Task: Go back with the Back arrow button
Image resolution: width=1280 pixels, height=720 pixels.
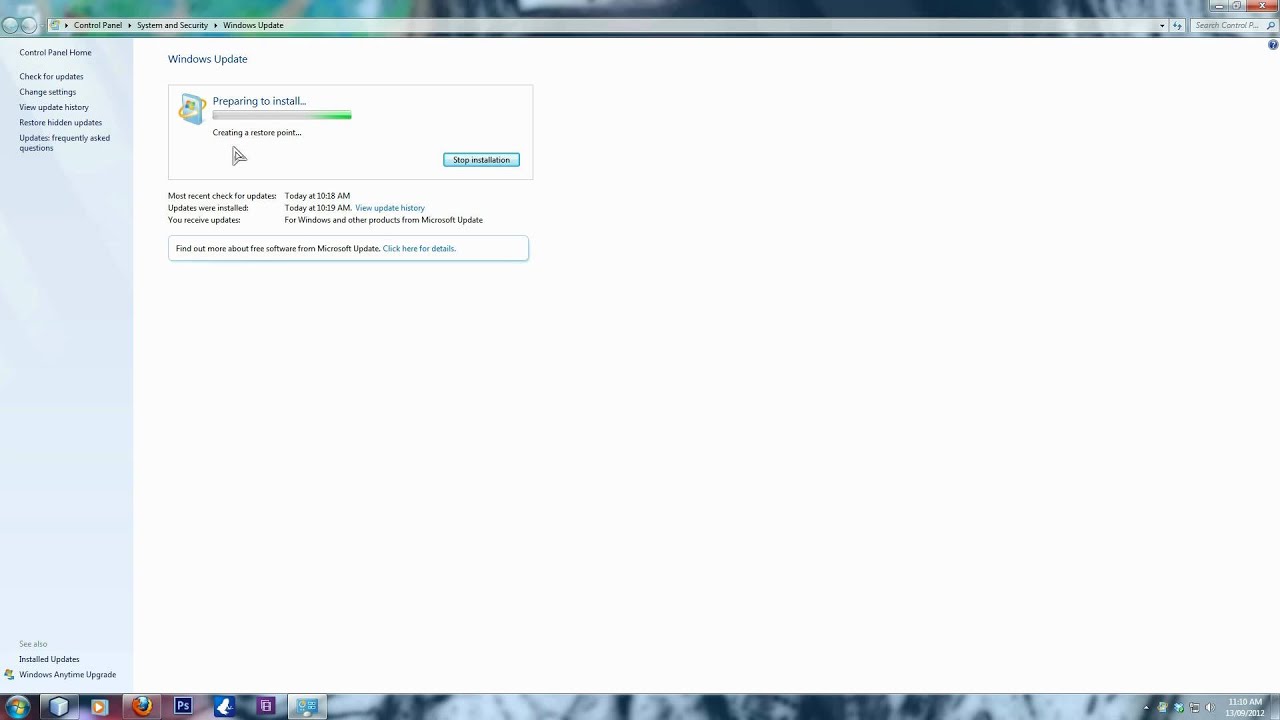Action: coord(11,25)
